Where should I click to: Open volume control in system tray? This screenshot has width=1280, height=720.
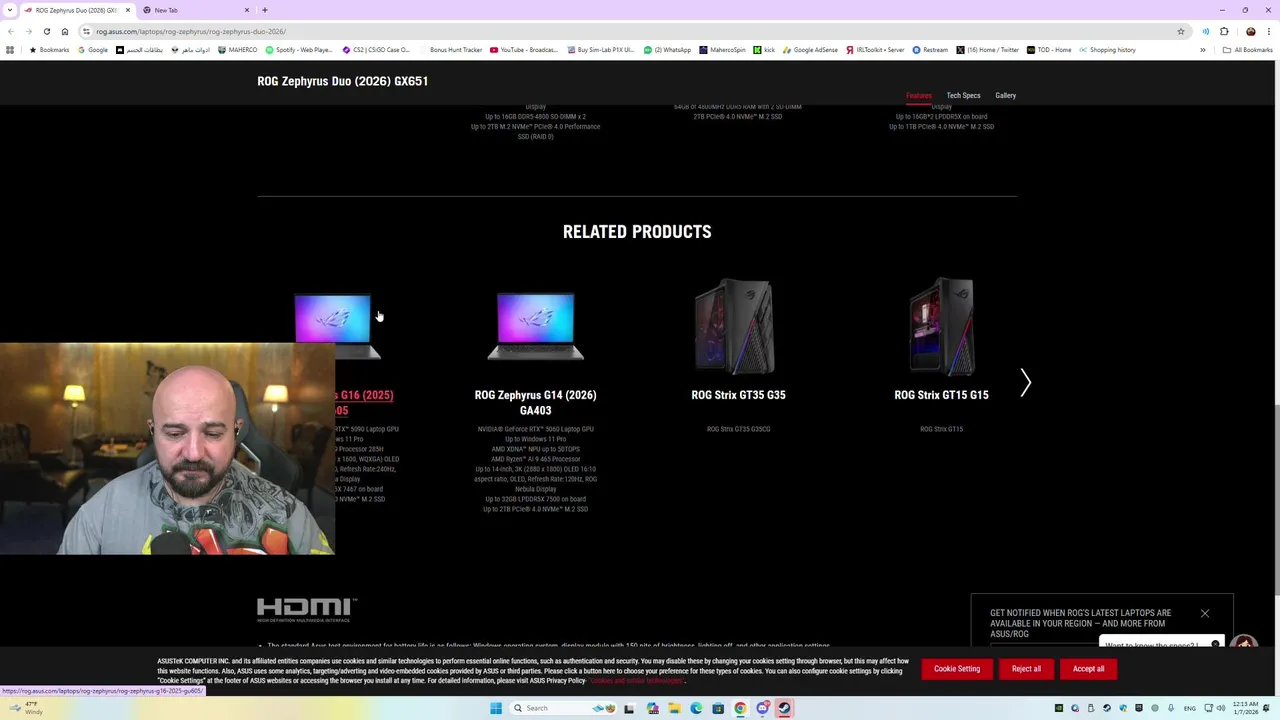coord(1221,708)
